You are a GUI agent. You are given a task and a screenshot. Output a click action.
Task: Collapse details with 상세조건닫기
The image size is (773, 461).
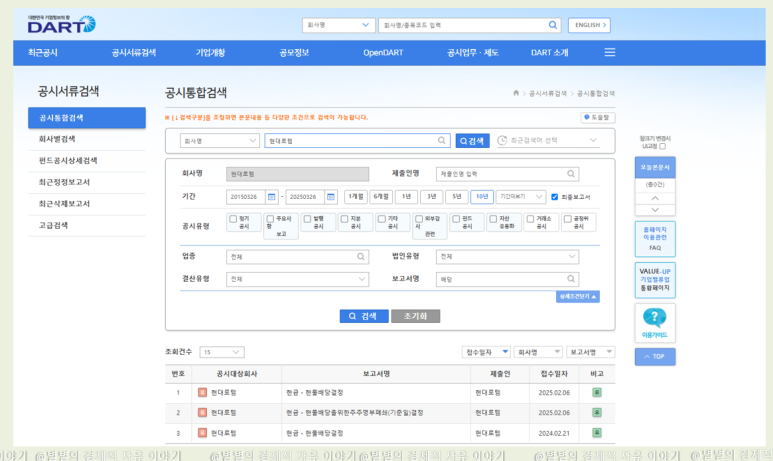tap(578, 296)
